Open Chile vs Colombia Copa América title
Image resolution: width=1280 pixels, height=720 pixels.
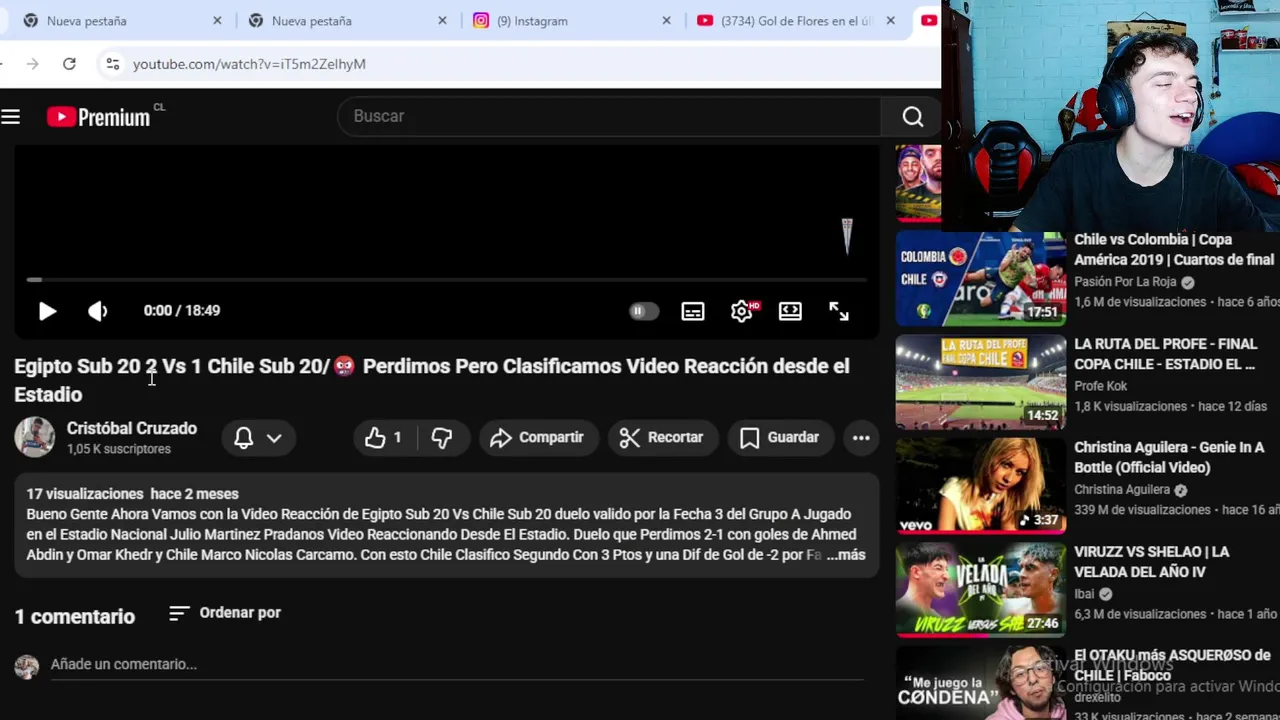[x=1174, y=250]
